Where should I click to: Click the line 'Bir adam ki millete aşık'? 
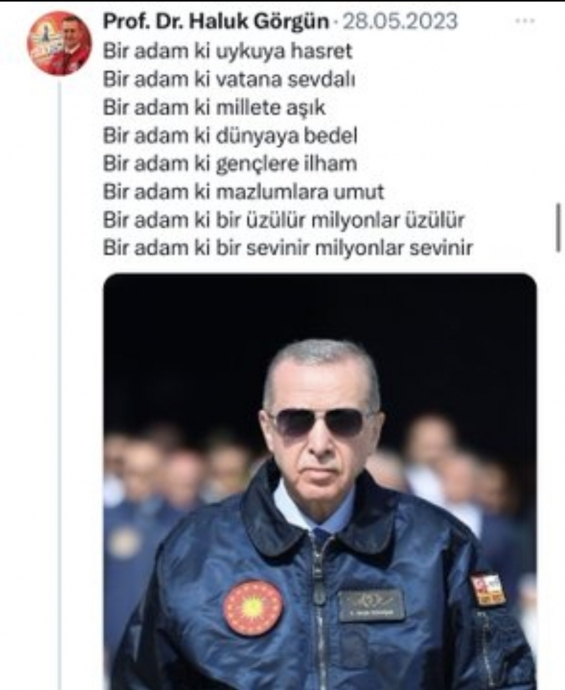214,108
